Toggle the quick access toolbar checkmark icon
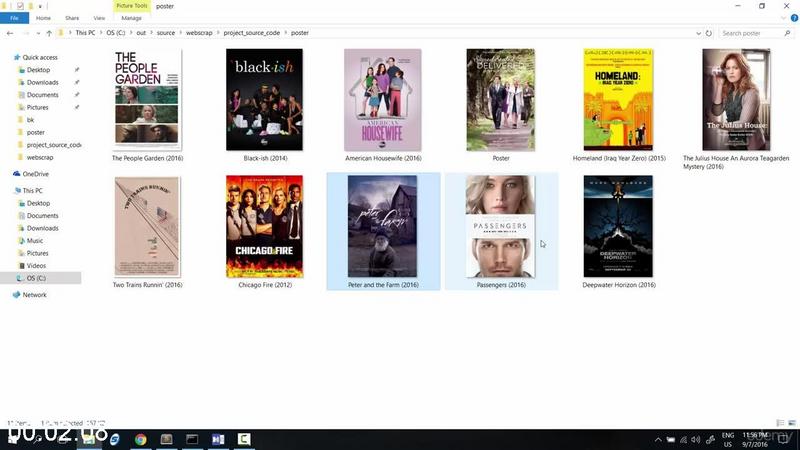 pos(20,6)
